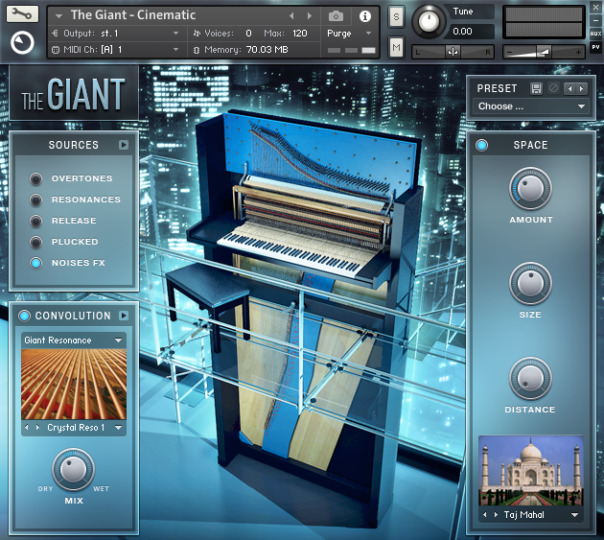Toggle the Noises FX source
This screenshot has height=540, width=604.
[37, 263]
